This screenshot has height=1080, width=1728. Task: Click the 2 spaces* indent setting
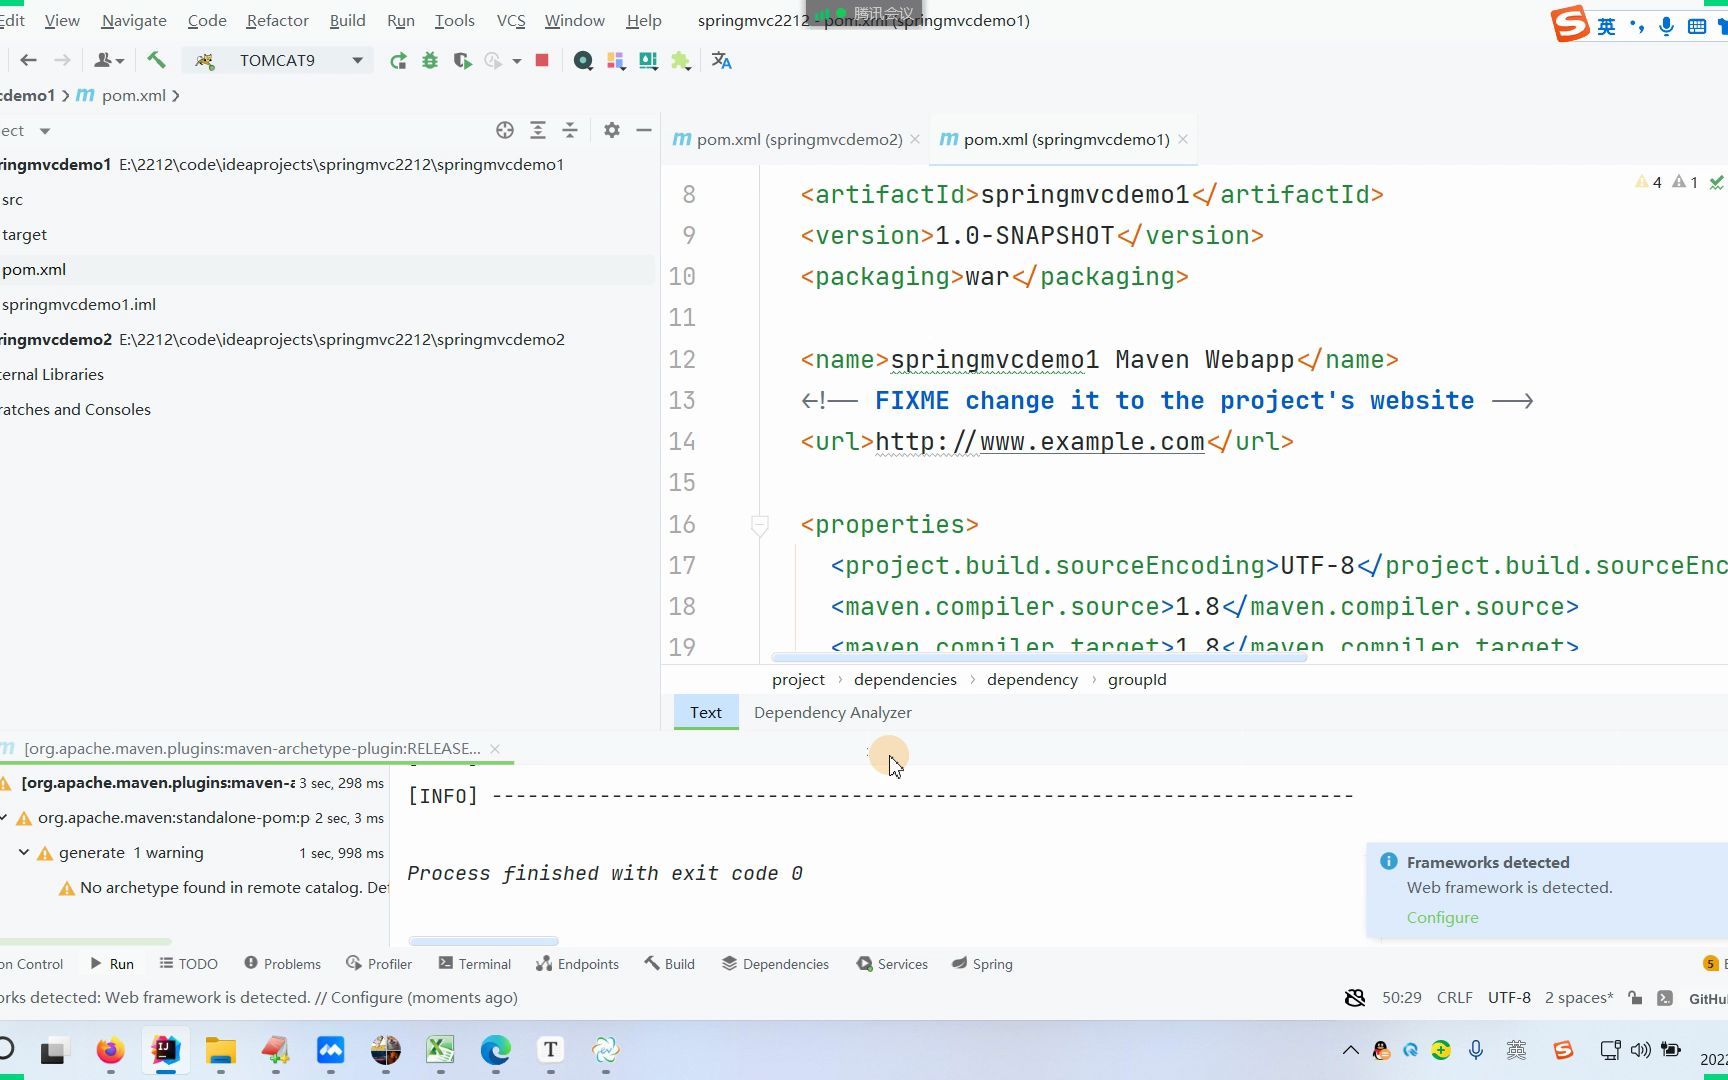1579,997
